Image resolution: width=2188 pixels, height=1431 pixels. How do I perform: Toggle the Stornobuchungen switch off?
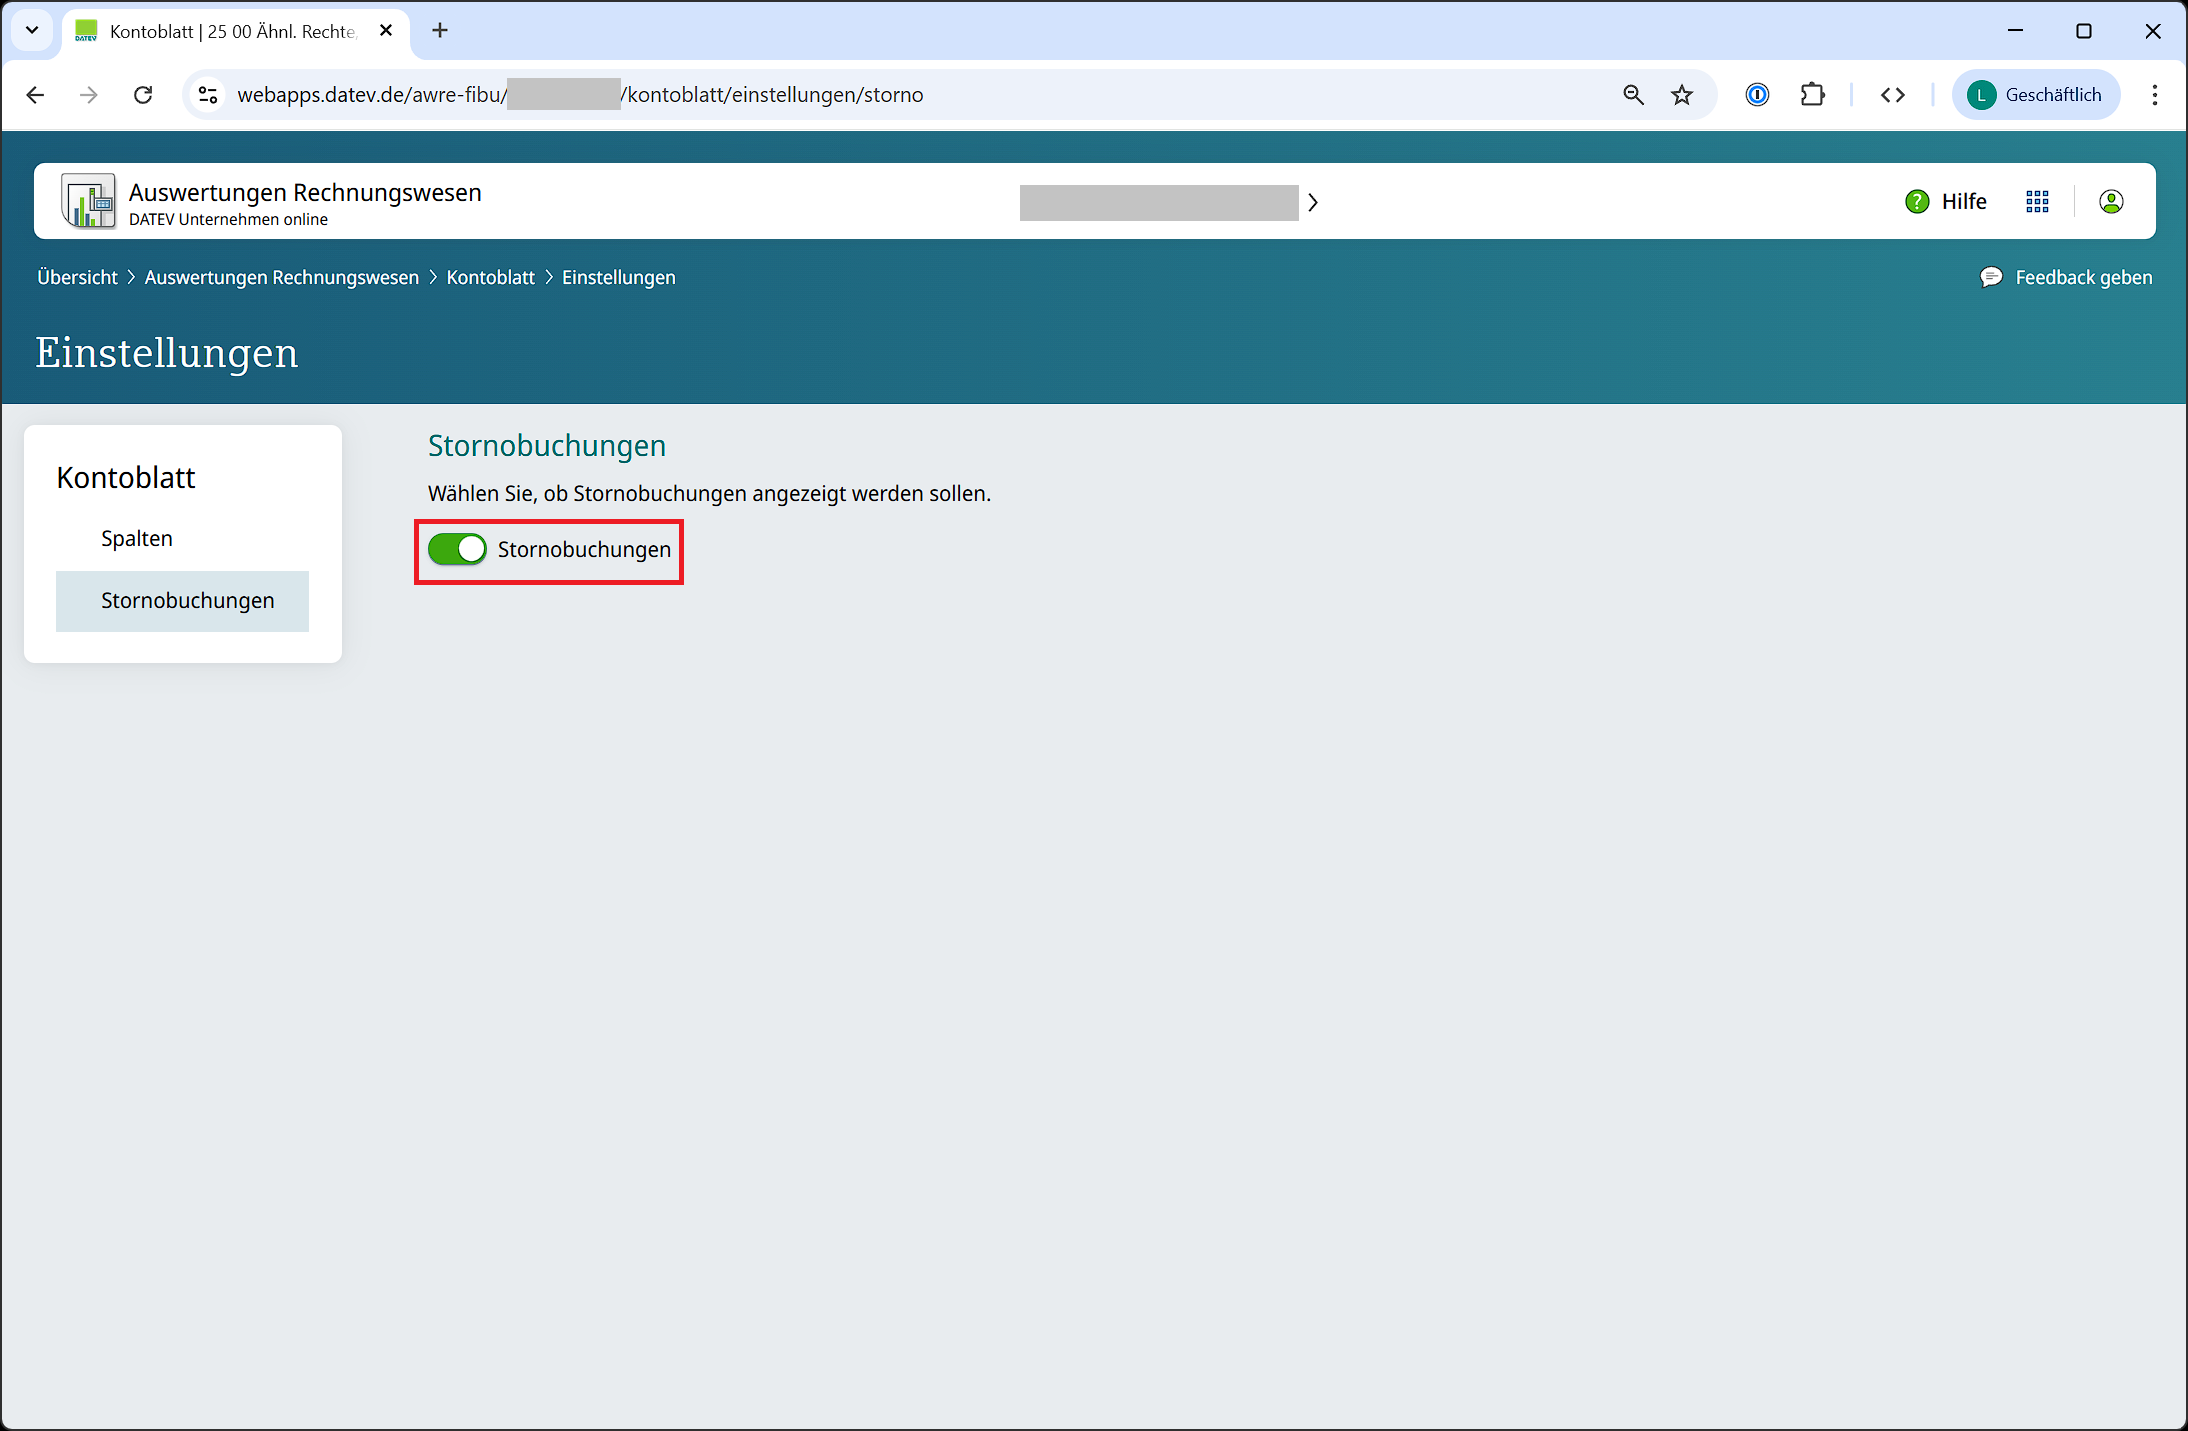pyautogui.click(x=457, y=549)
